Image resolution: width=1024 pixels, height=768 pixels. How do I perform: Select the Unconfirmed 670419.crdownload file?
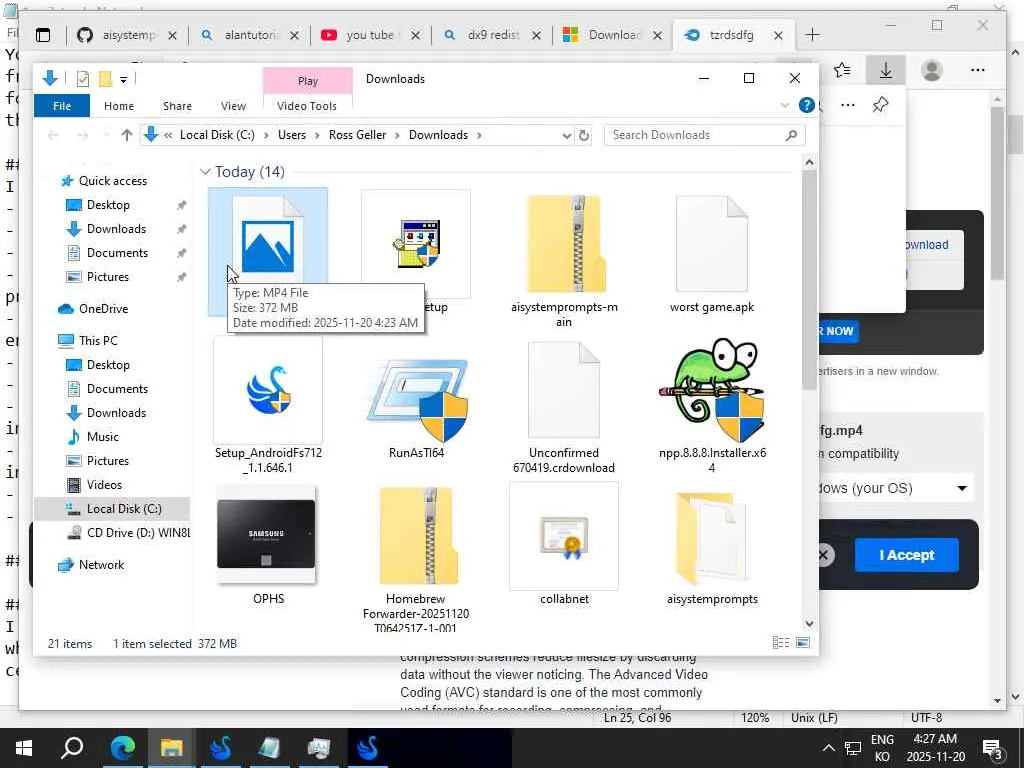pyautogui.click(x=564, y=405)
